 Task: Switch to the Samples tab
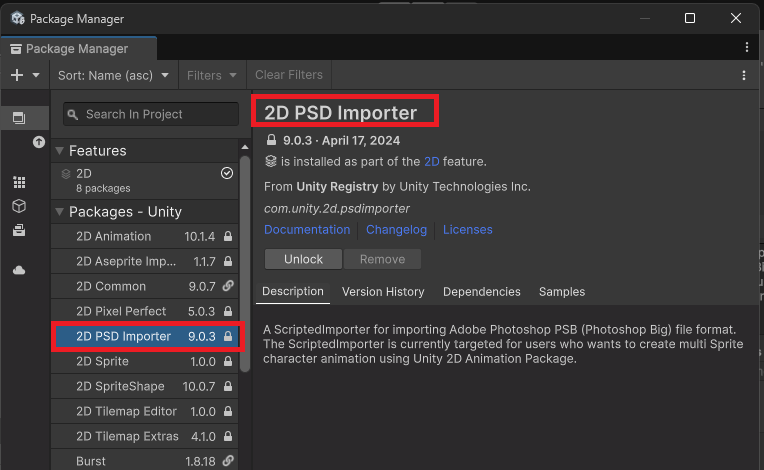point(562,292)
